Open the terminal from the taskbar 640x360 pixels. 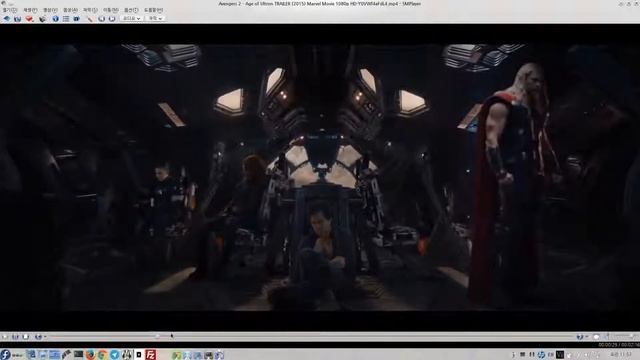78,354
